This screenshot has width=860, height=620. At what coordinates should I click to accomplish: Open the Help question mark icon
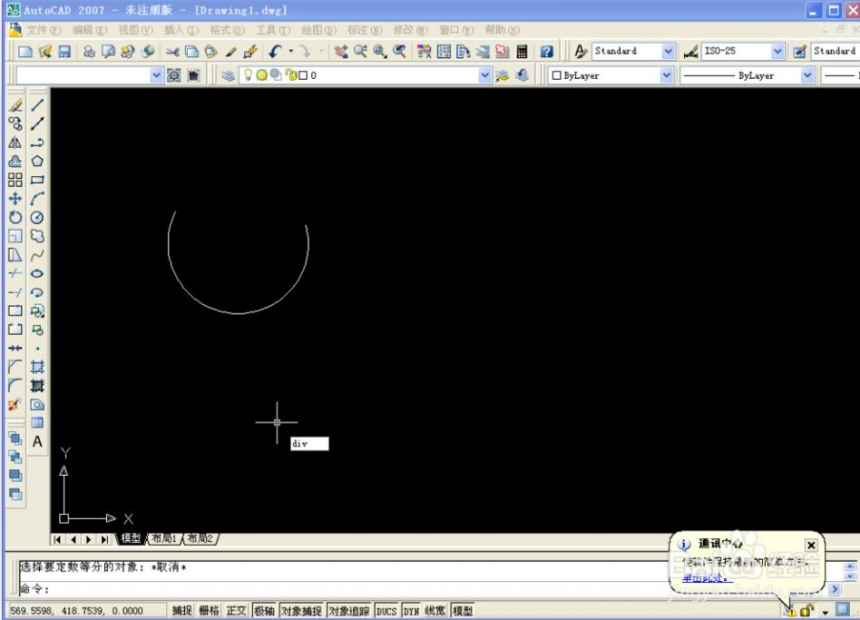(x=546, y=52)
